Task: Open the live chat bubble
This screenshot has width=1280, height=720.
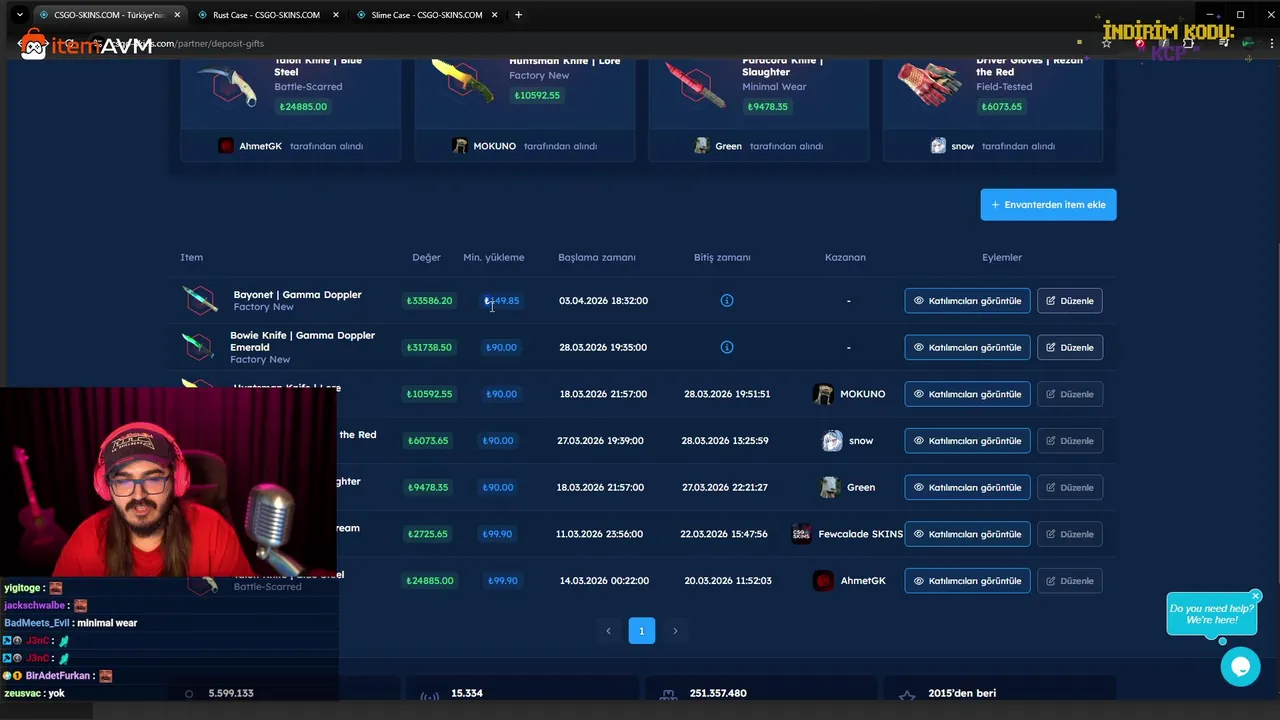Action: [1240, 666]
